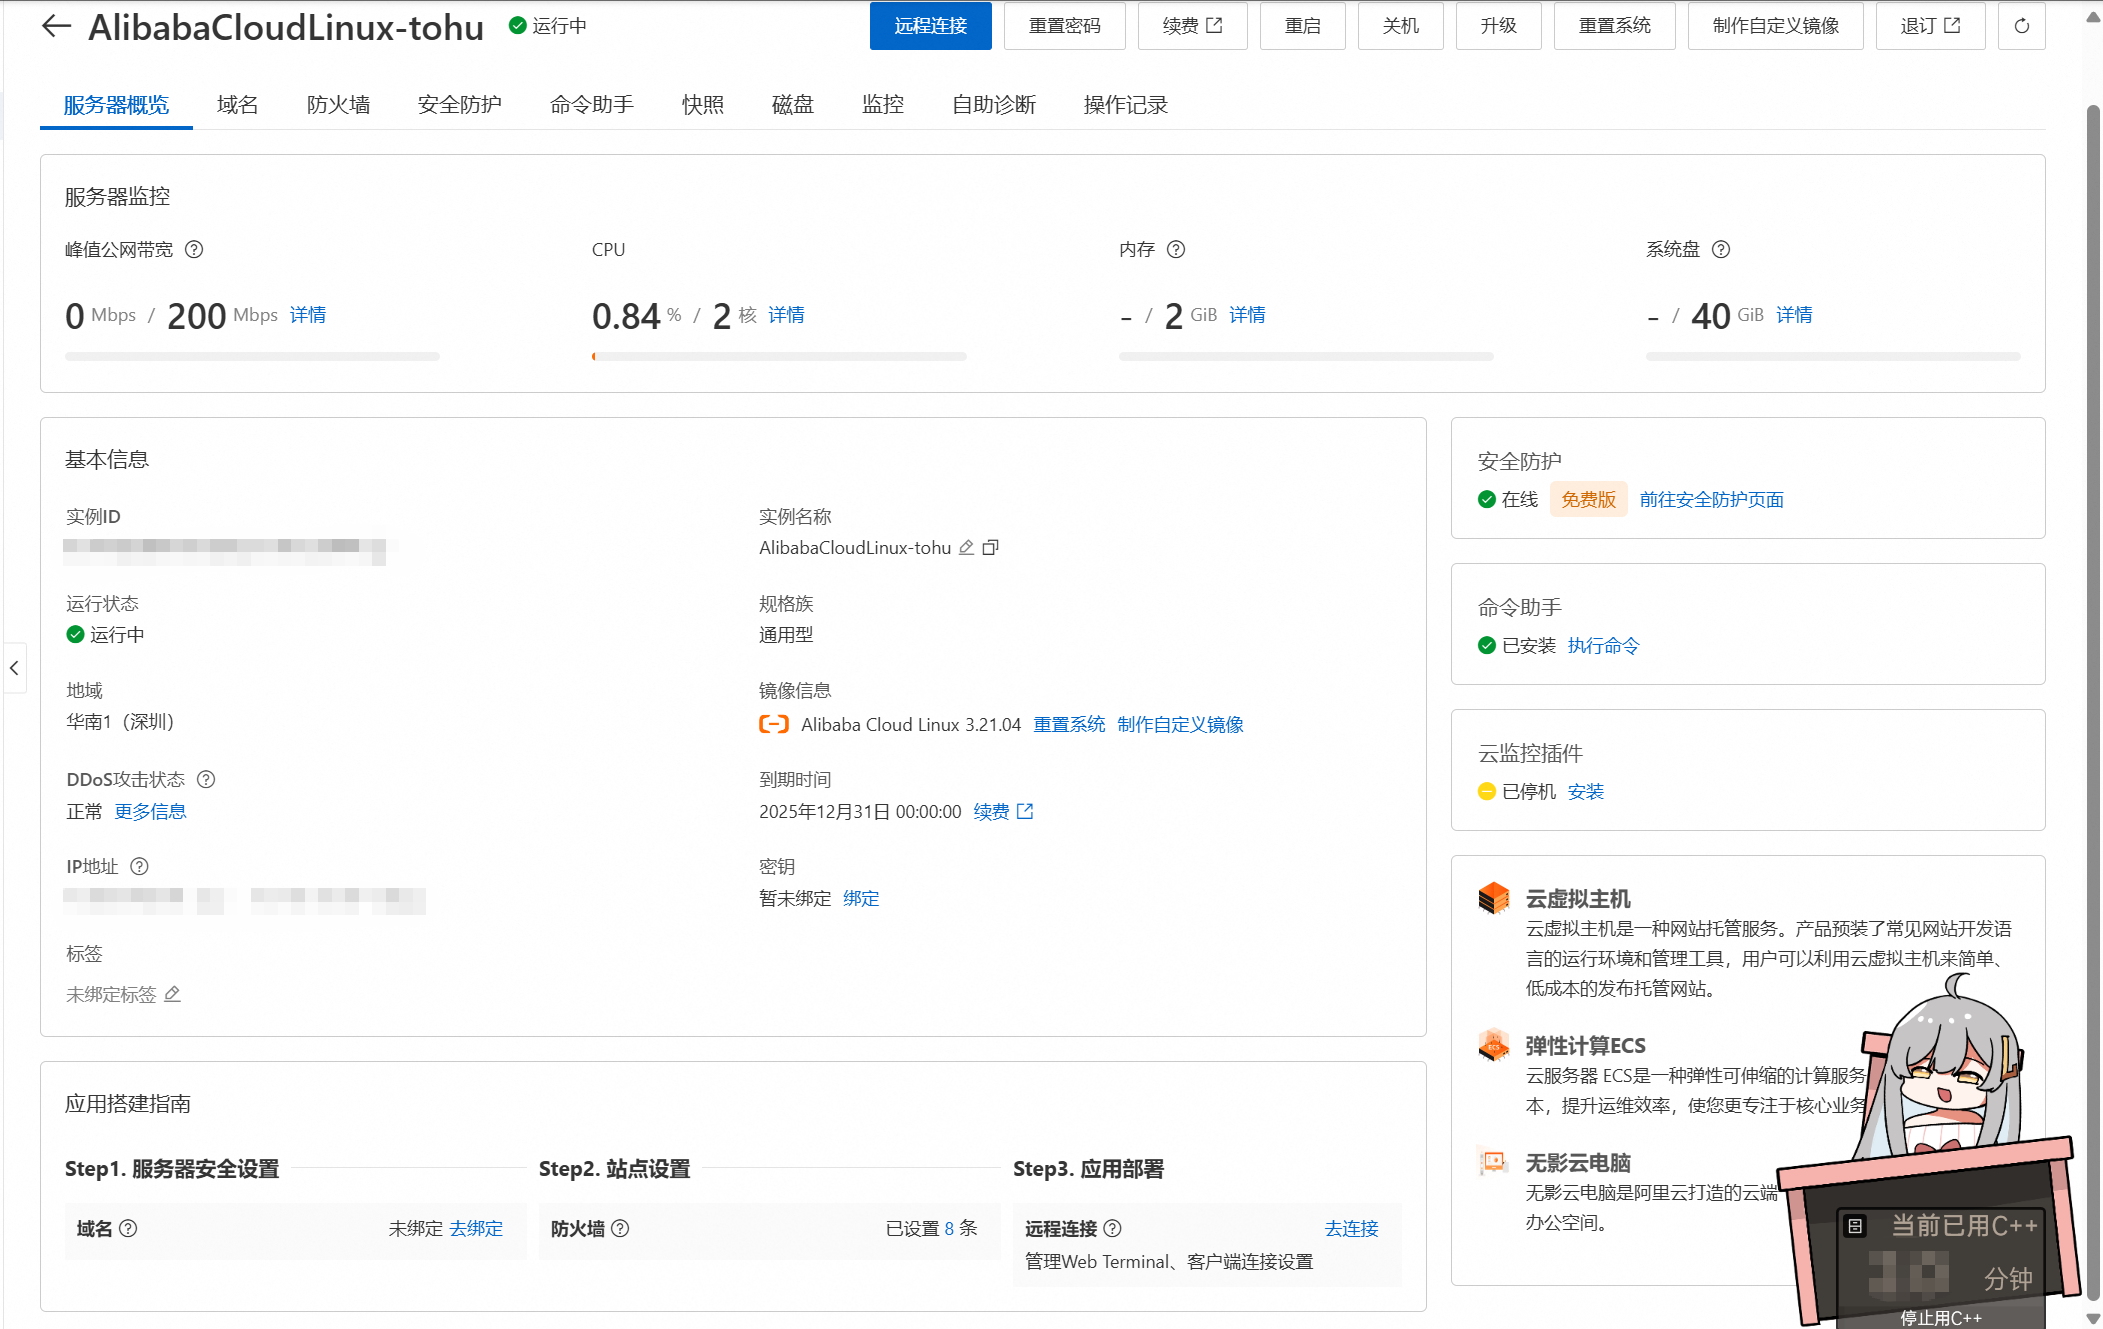2103x1329 pixels.
Task: Open 前往安全防护页面 link
Action: [x=1712, y=499]
